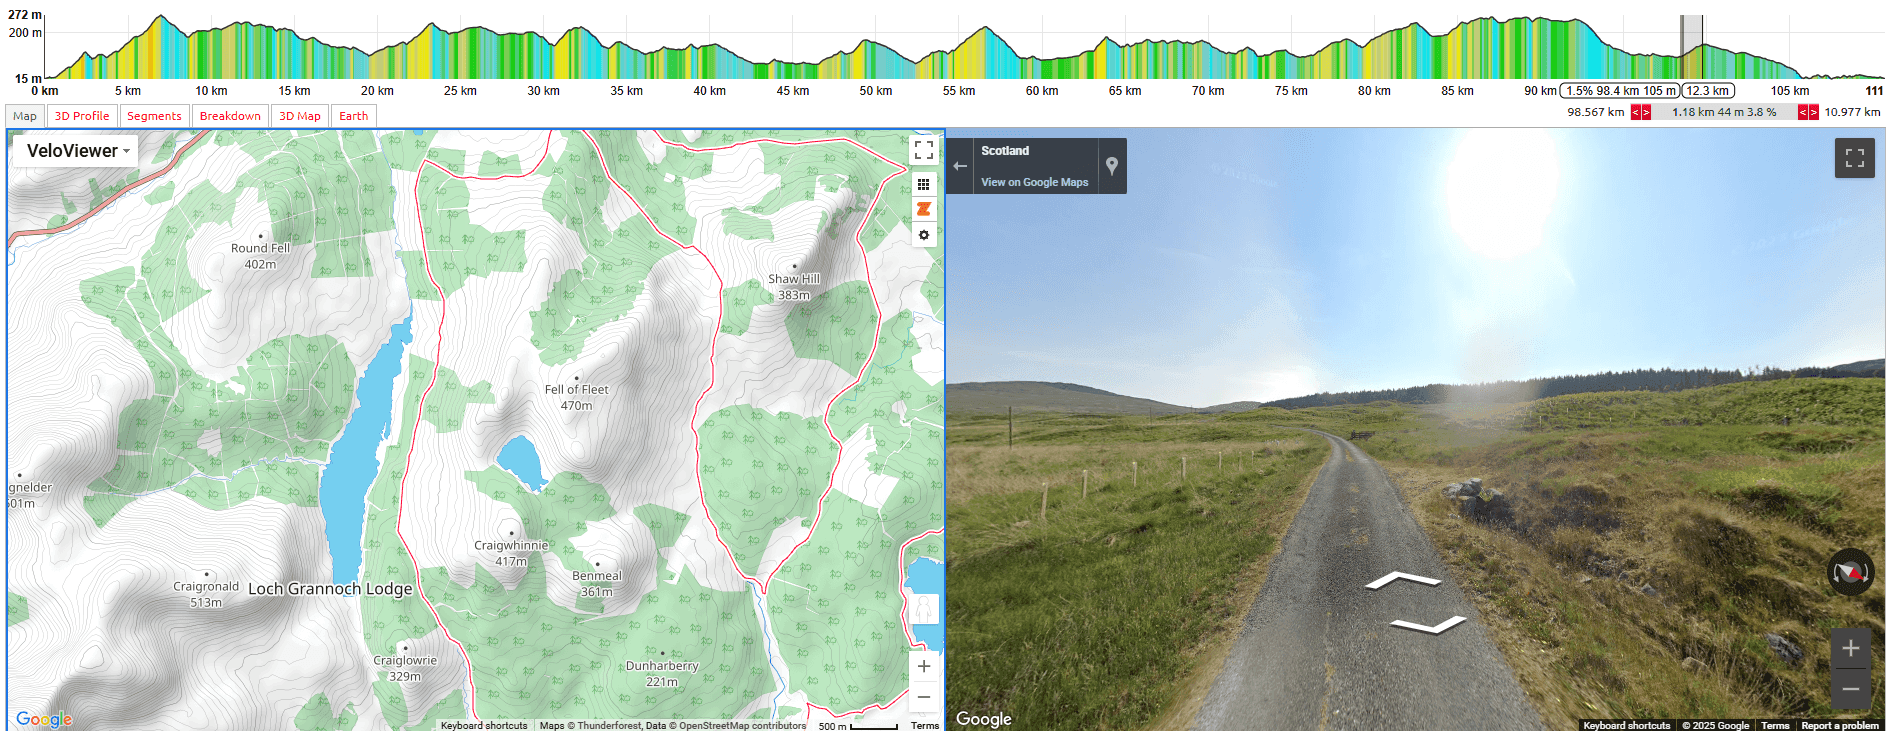Open the map Terms link
The width and height of the screenshot is (1889, 731).
pyautogui.click(x=924, y=725)
